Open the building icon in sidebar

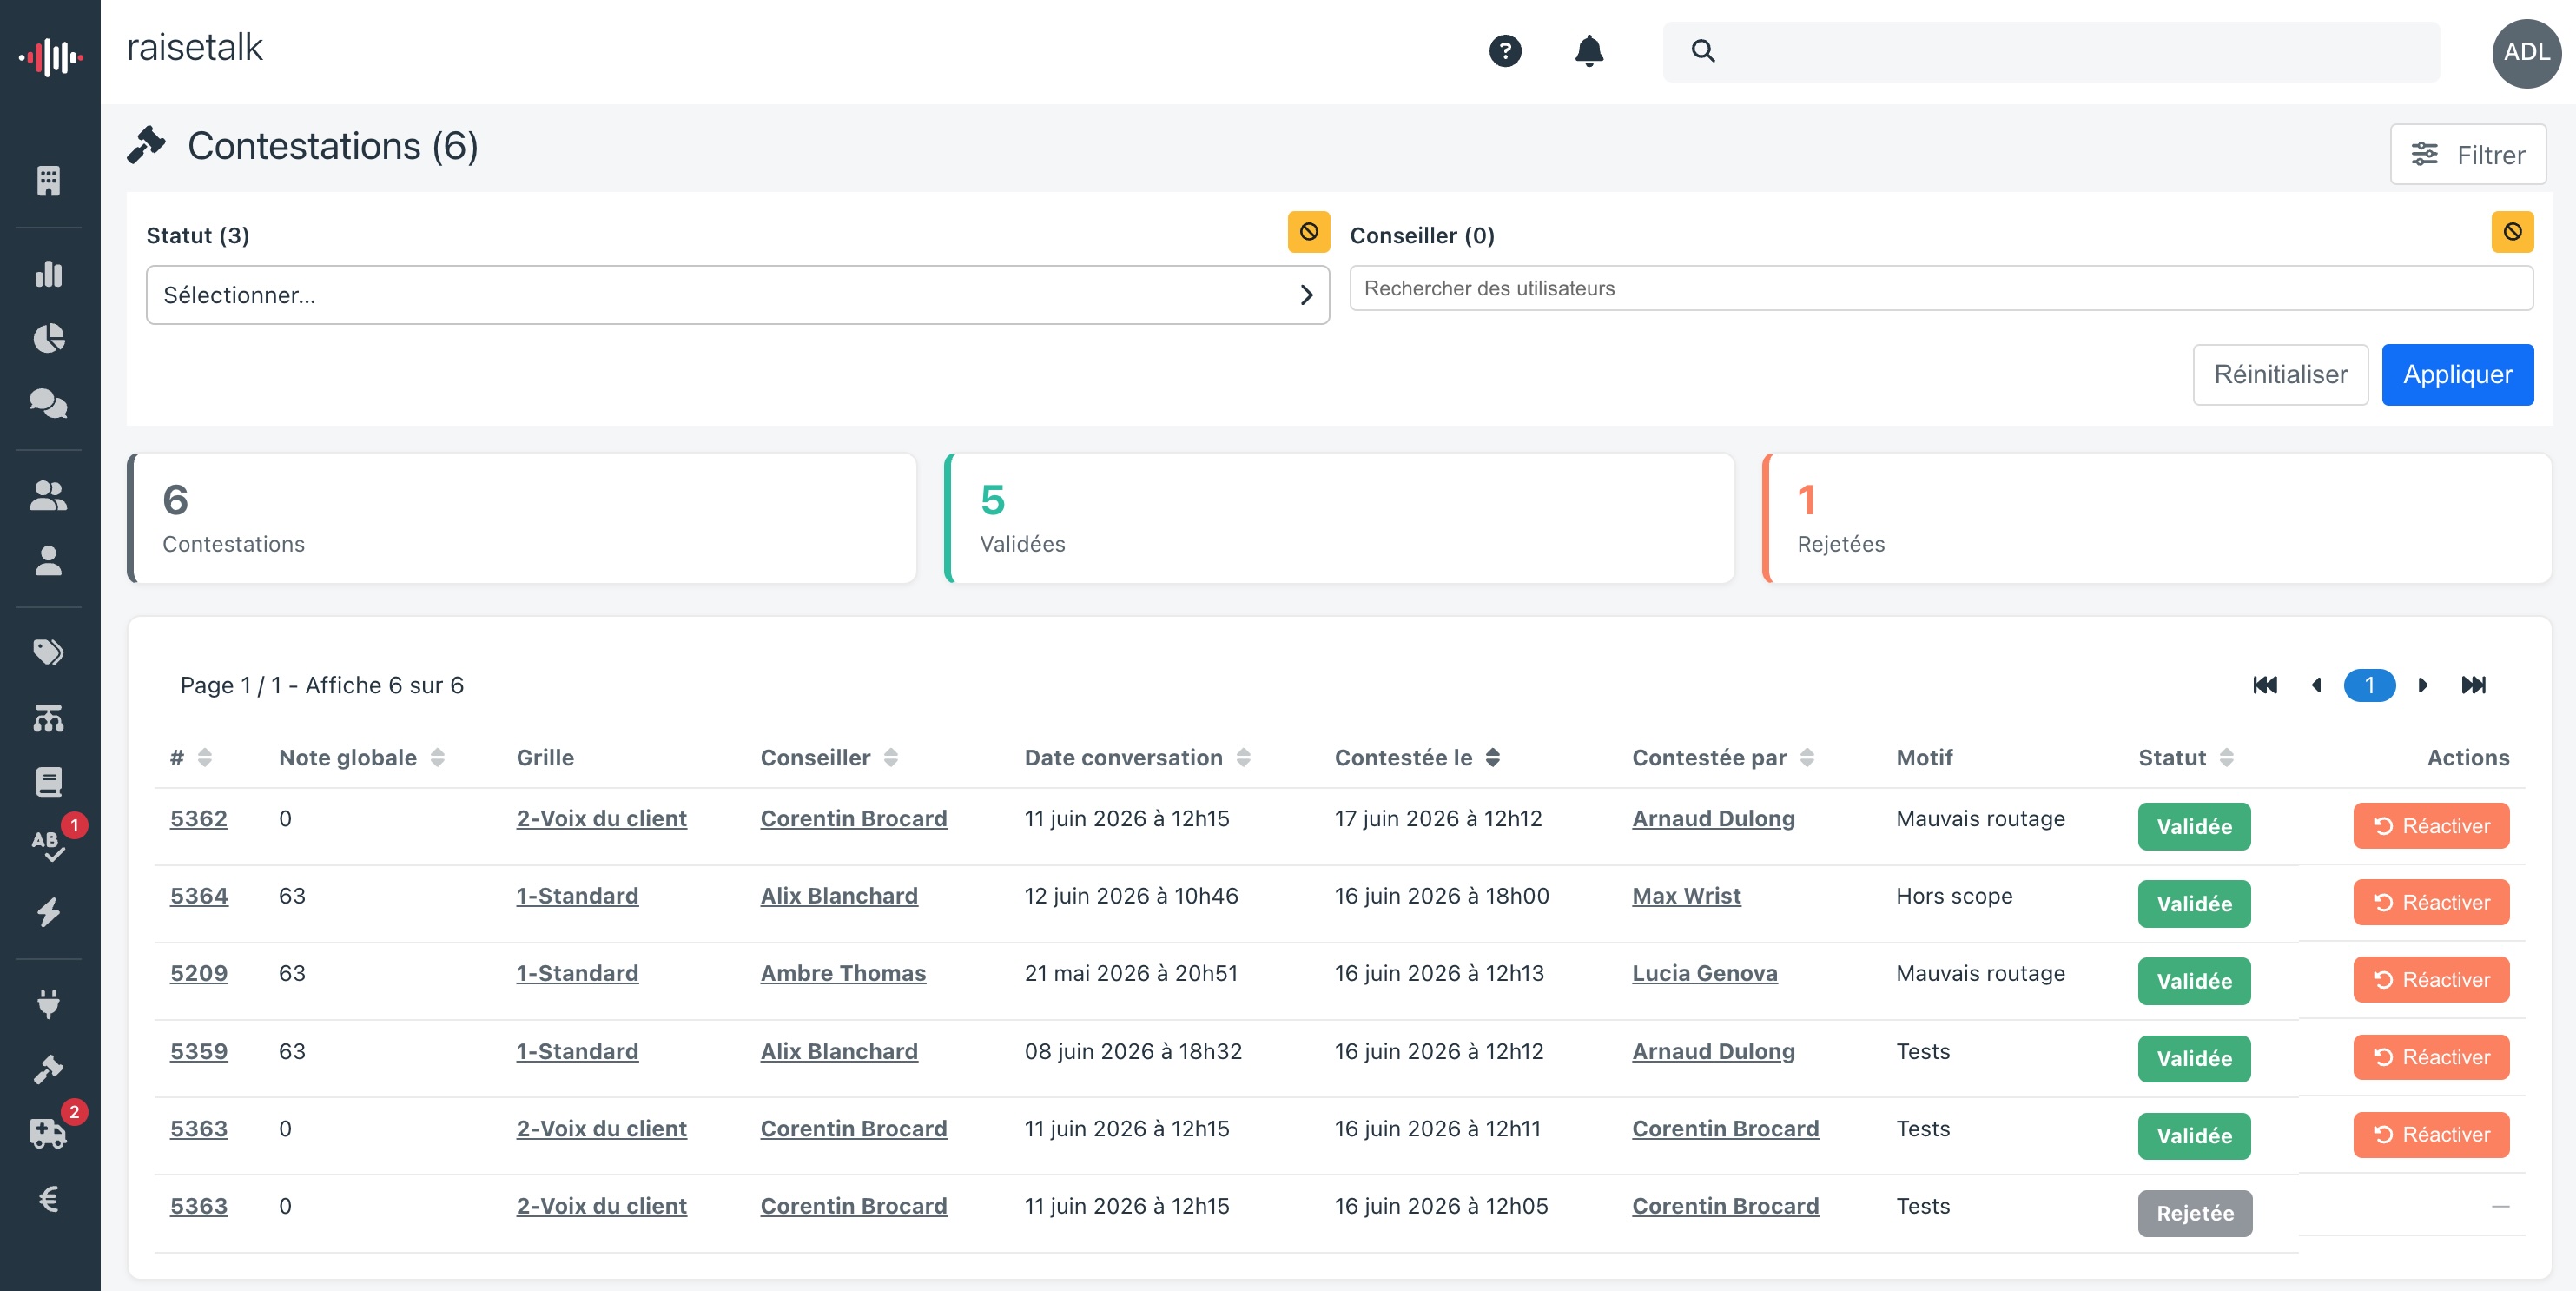[x=48, y=180]
